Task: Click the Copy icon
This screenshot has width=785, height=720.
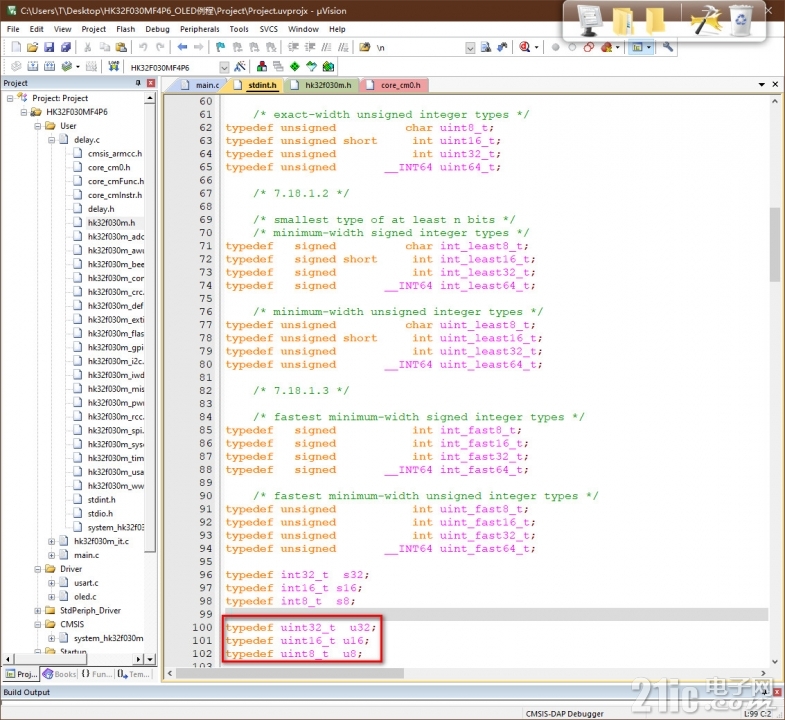Action: coord(104,47)
